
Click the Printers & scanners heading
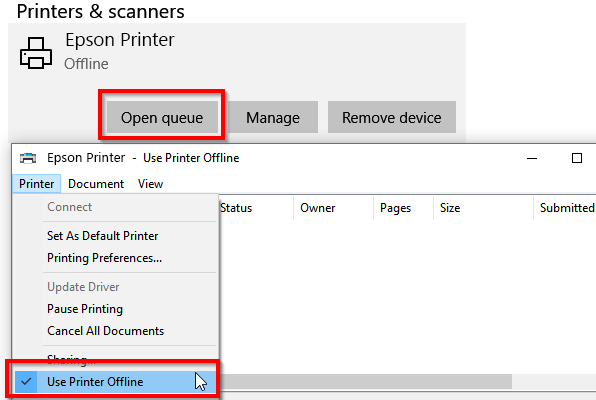[101, 11]
